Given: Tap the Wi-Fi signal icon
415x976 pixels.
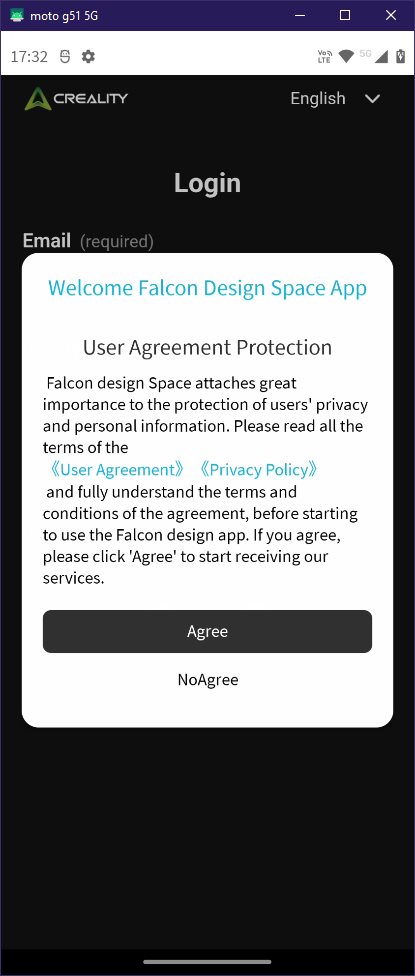Looking at the screenshot, I should pos(347,57).
